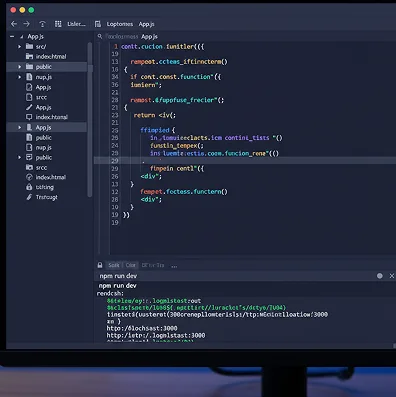
Task: Collapse the root App.js triangle in the tree
Action: 22,37
